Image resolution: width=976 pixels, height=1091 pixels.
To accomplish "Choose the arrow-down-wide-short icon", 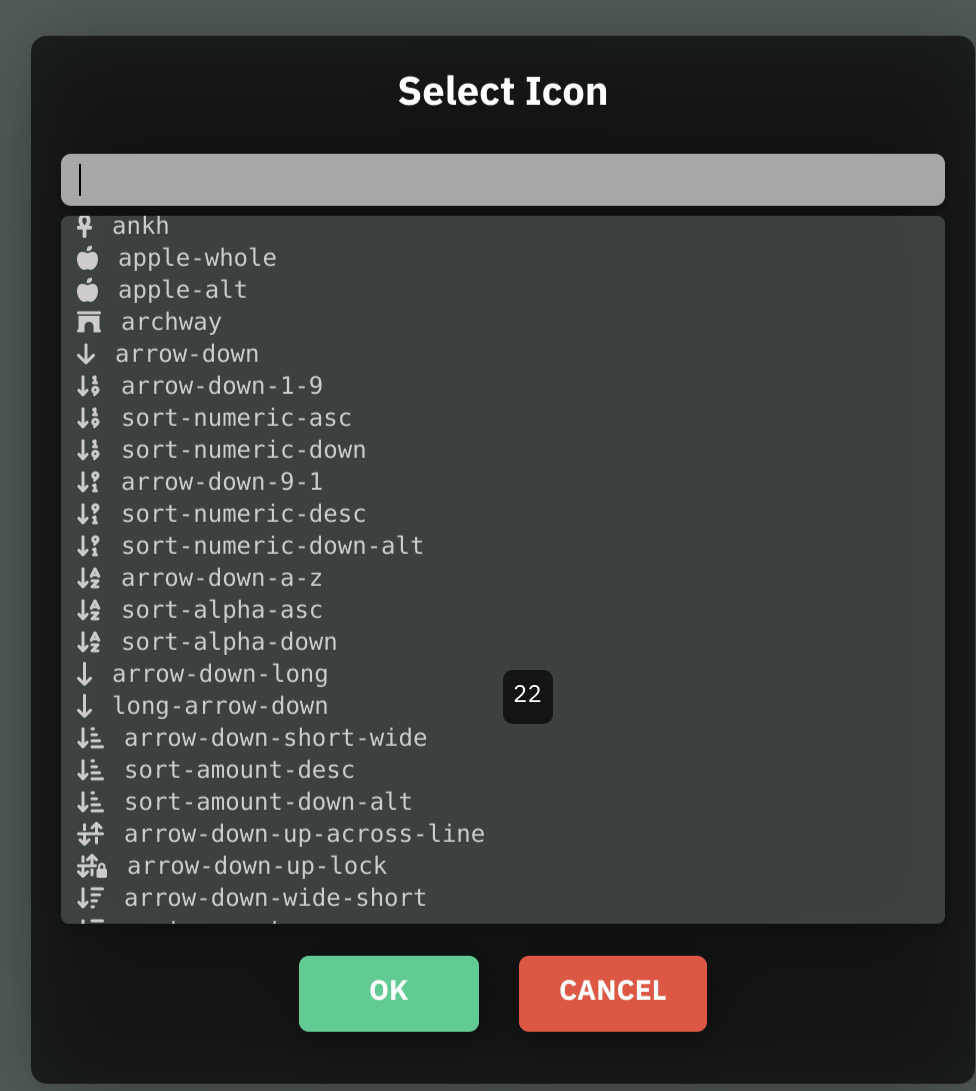I will coord(251,898).
